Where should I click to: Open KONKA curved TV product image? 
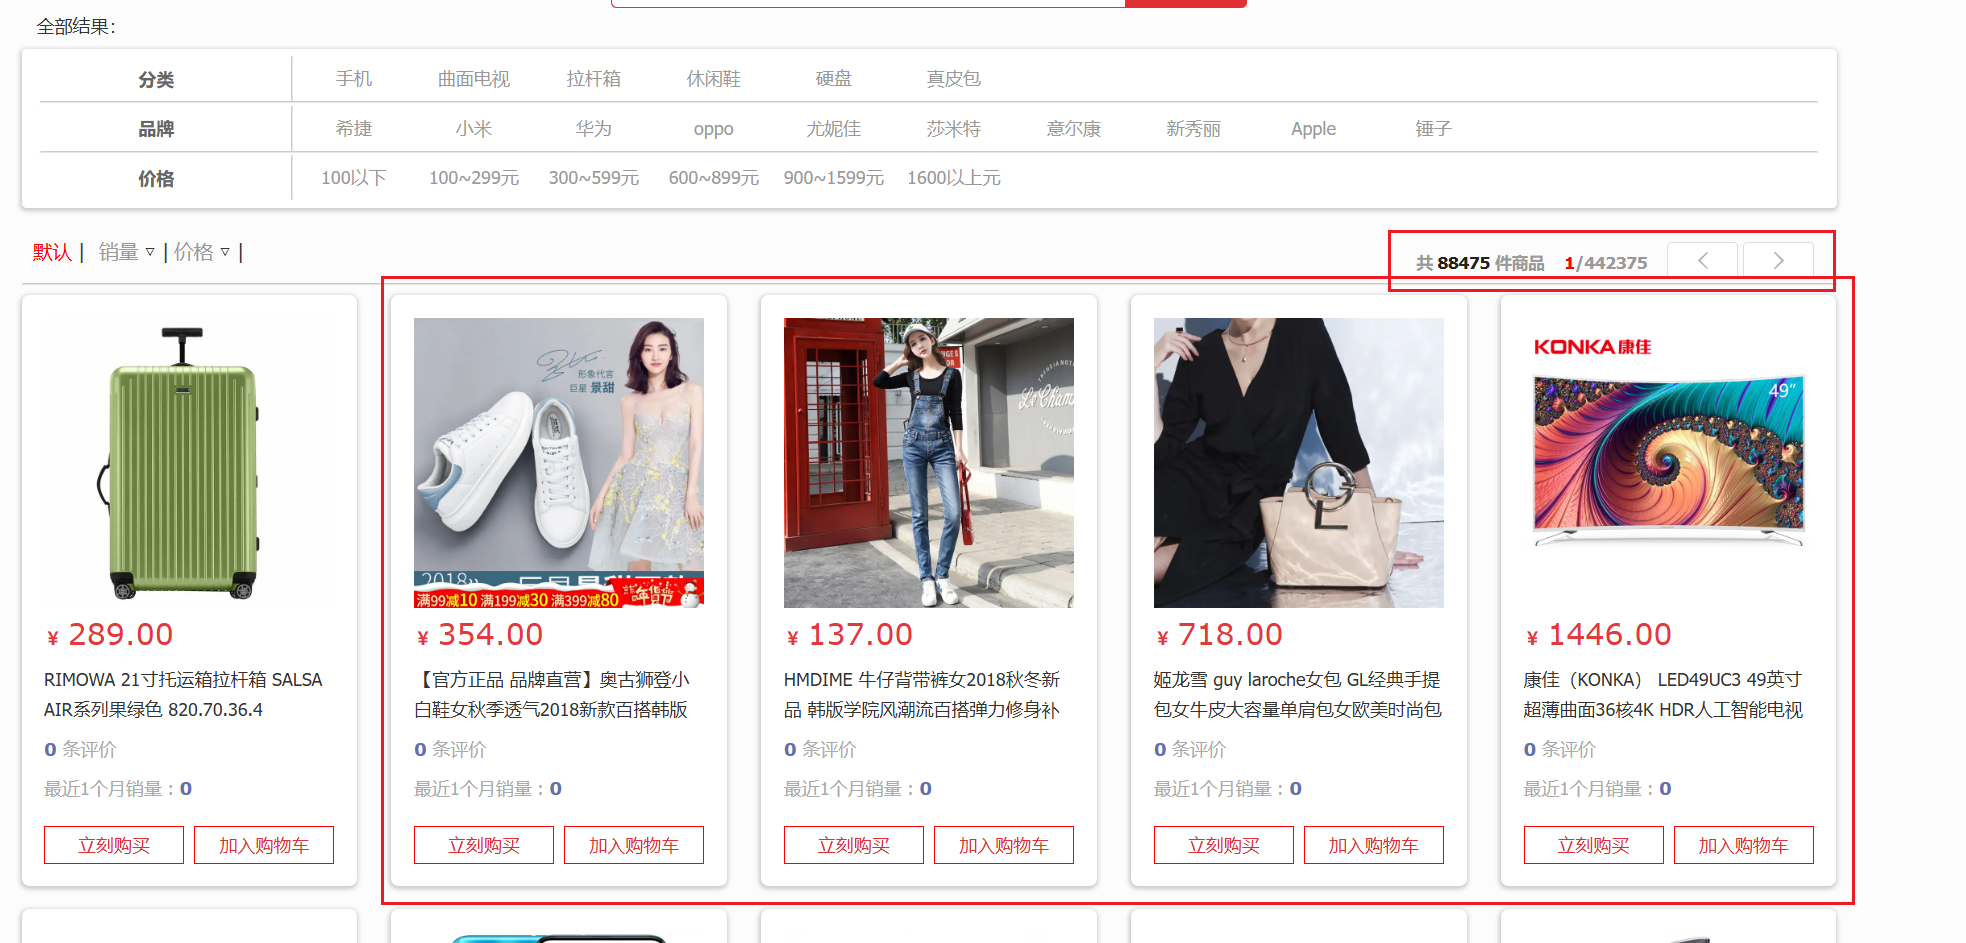pos(1669,463)
